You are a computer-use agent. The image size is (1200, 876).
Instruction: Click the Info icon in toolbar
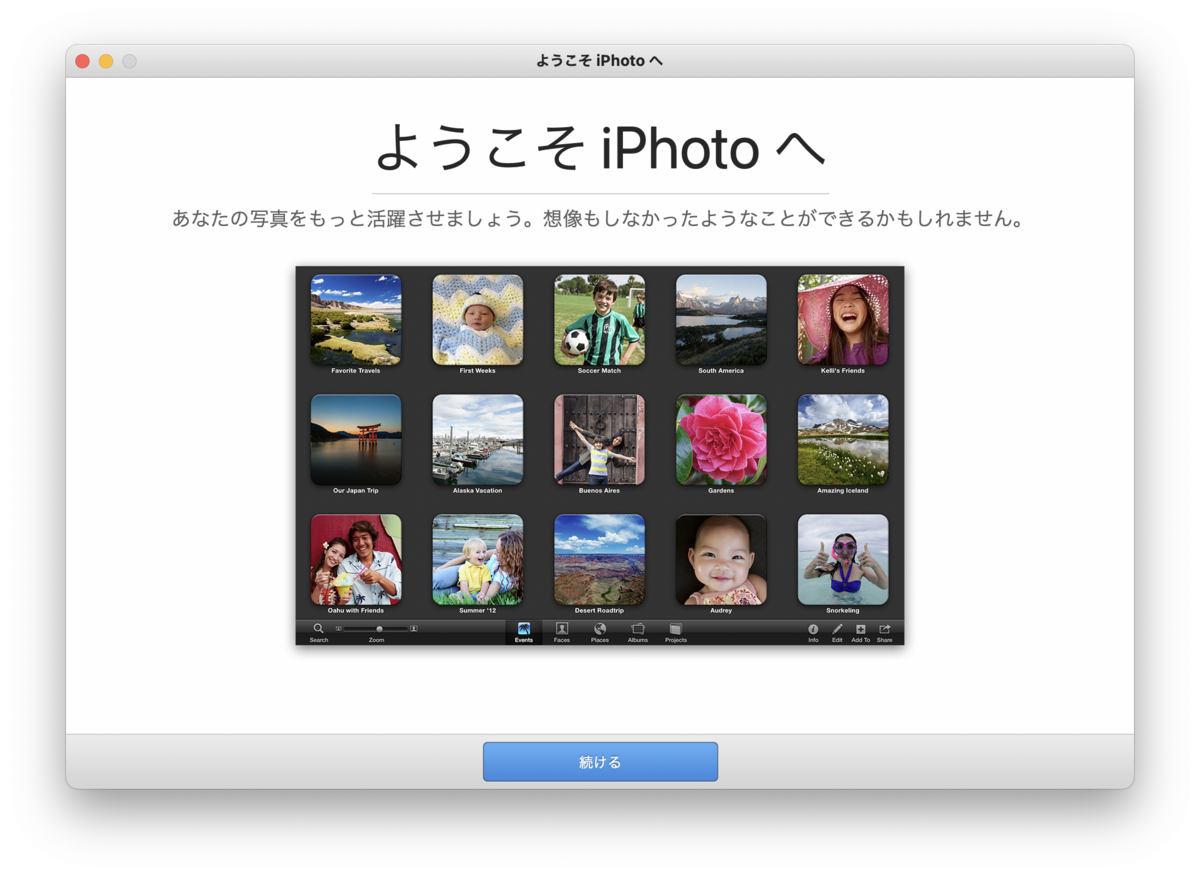pos(813,629)
